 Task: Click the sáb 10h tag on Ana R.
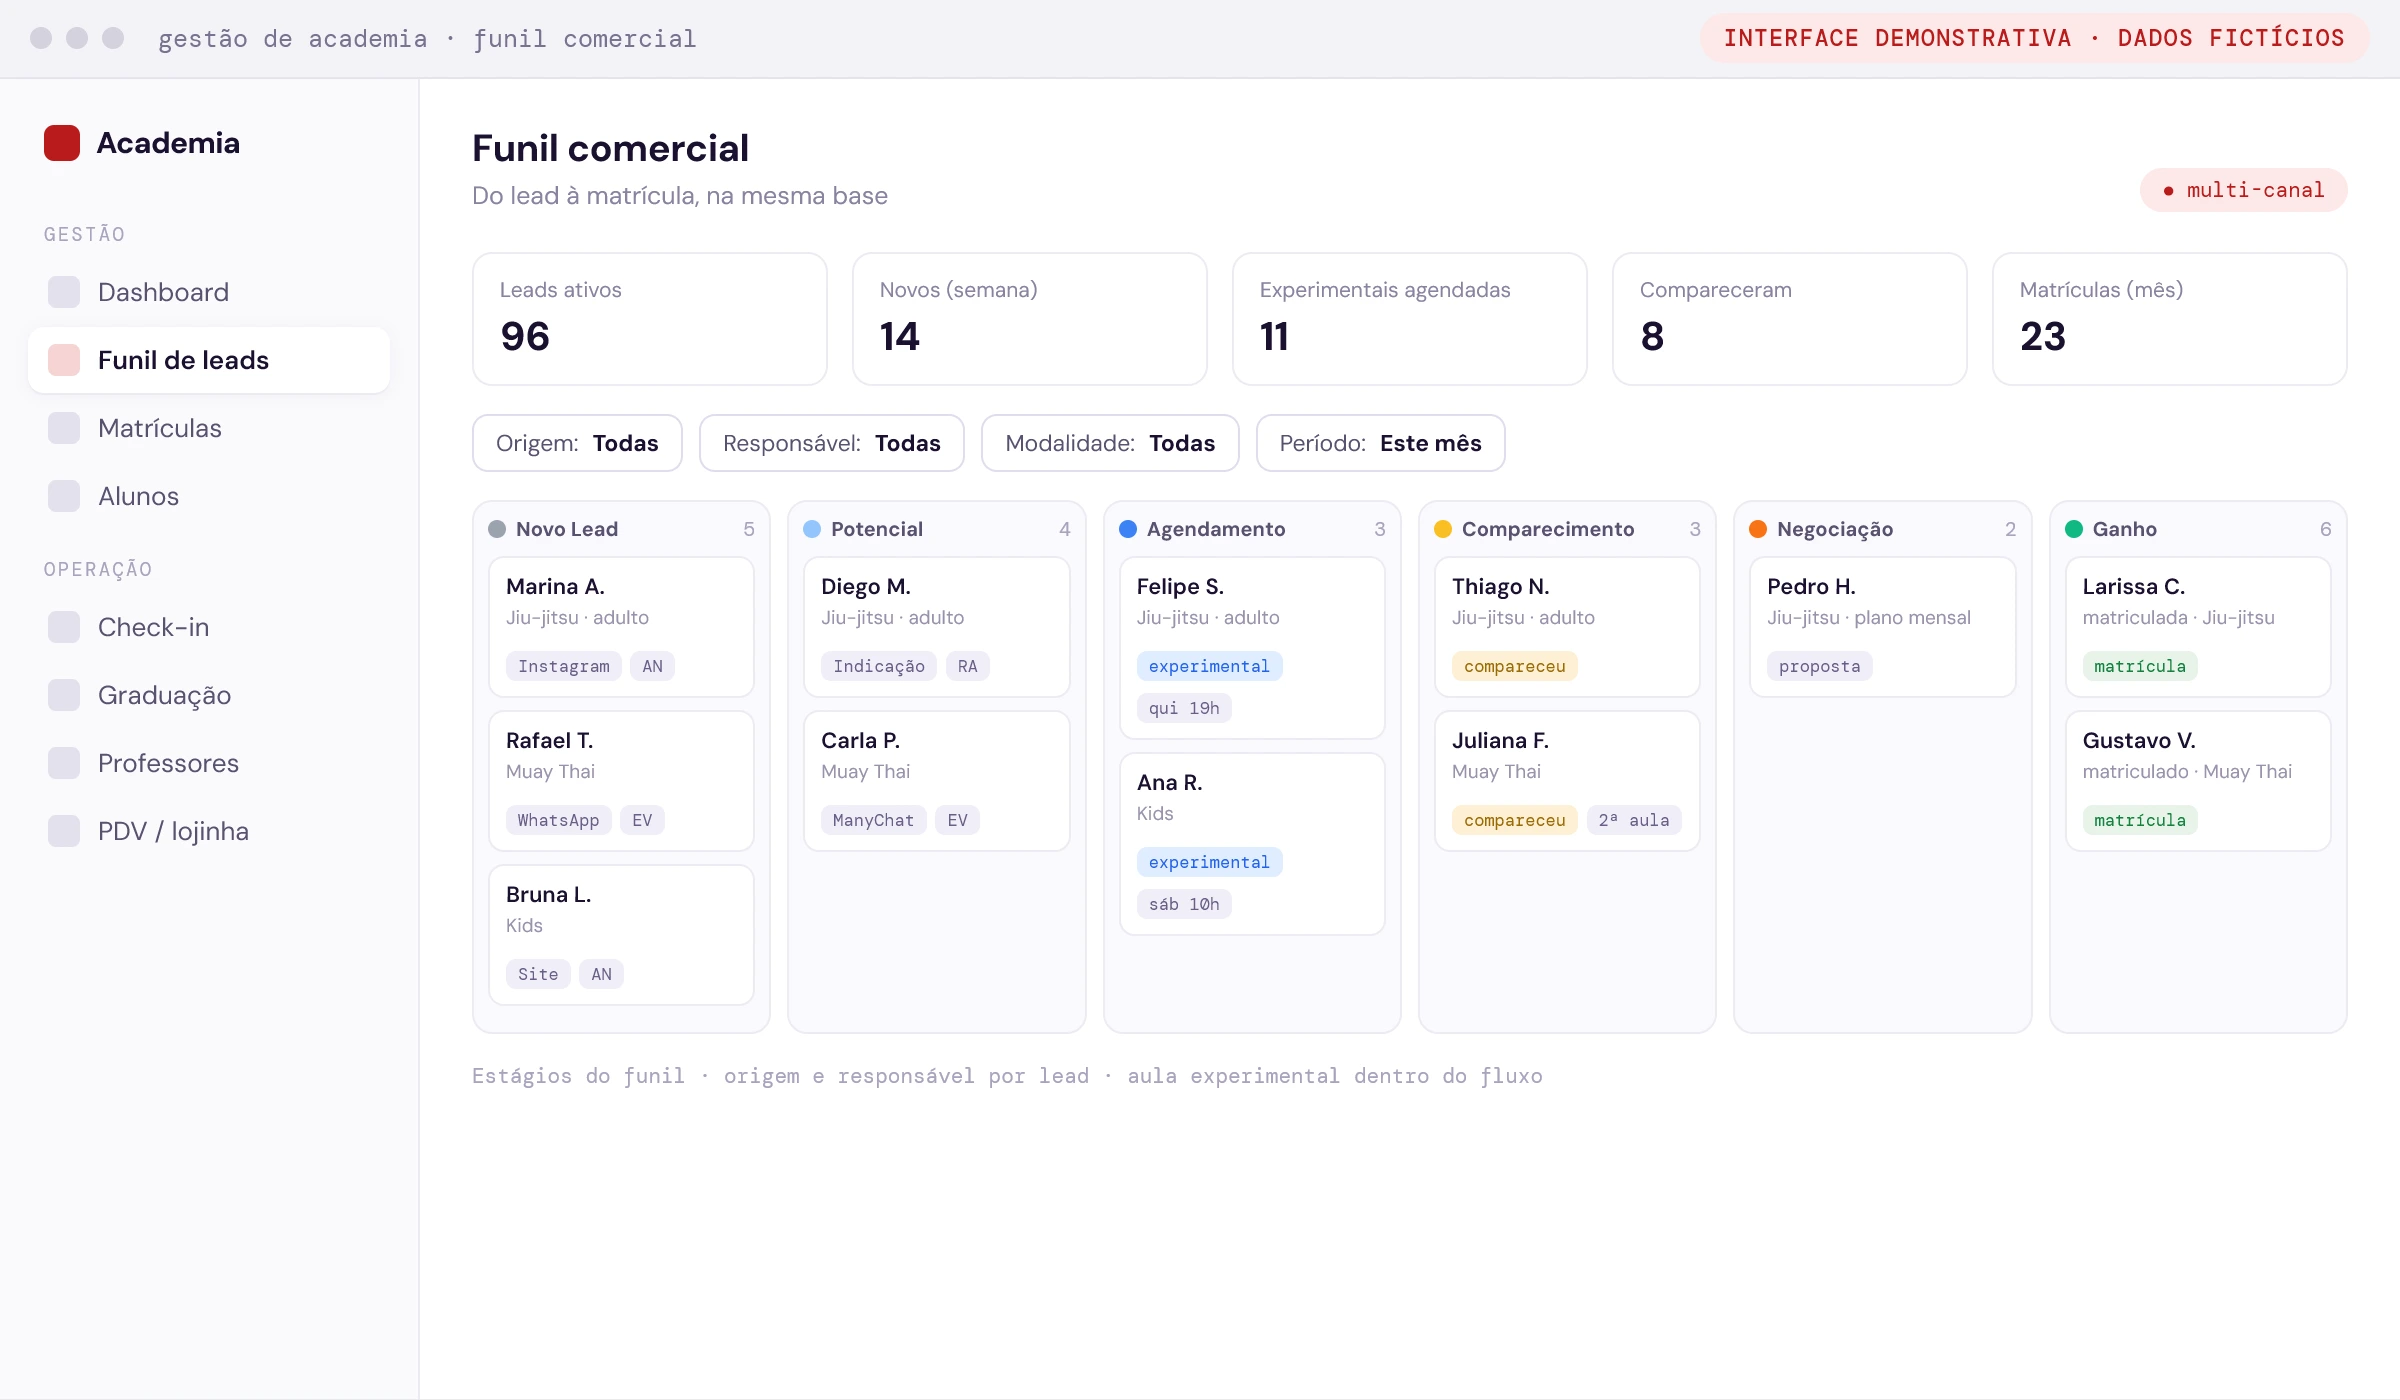point(1184,904)
